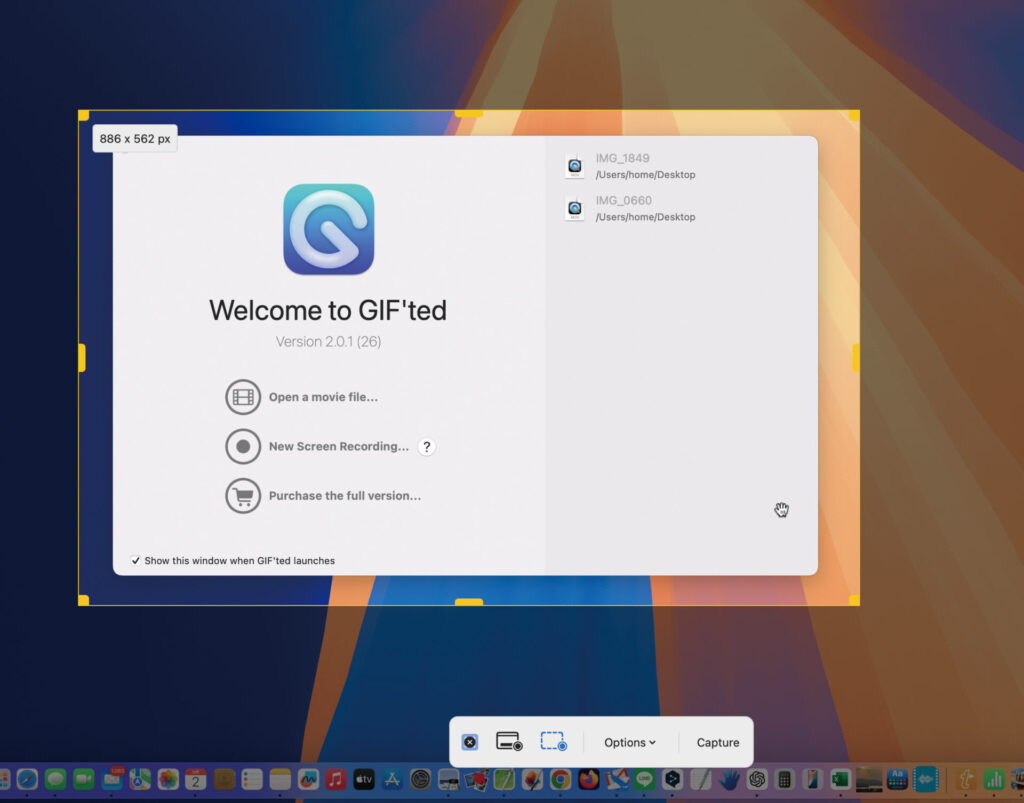Open Font Book from the Dock
The height and width of the screenshot is (803, 1024).
pos(897,779)
